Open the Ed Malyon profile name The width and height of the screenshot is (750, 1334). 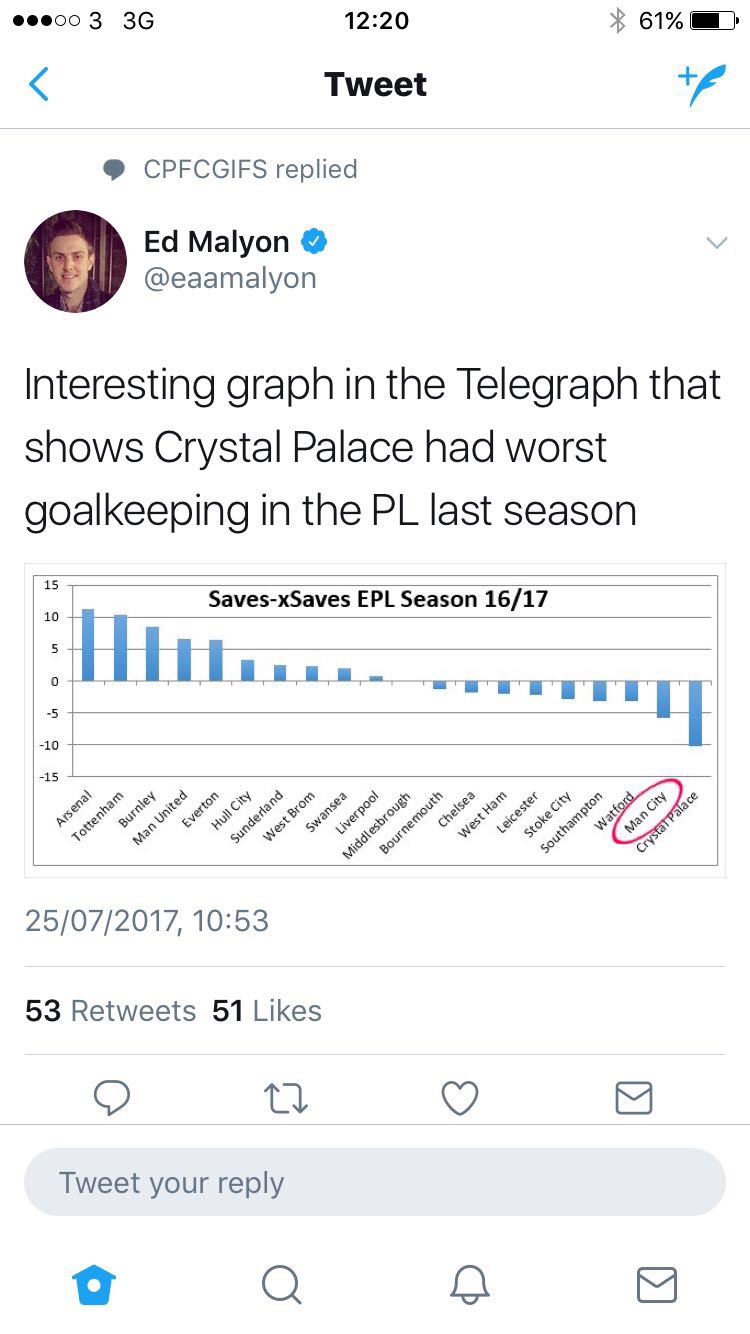pos(216,241)
